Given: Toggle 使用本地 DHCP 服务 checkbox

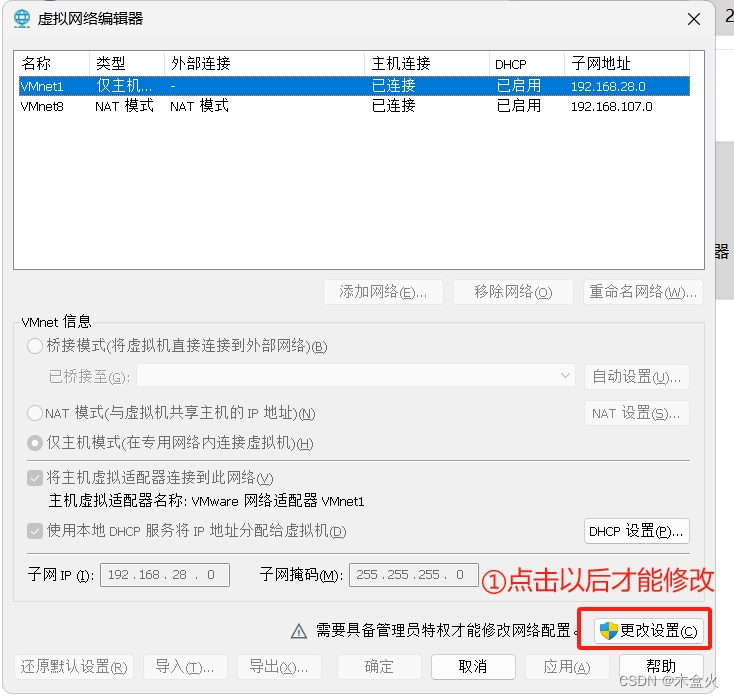Looking at the screenshot, I should click(x=35, y=531).
